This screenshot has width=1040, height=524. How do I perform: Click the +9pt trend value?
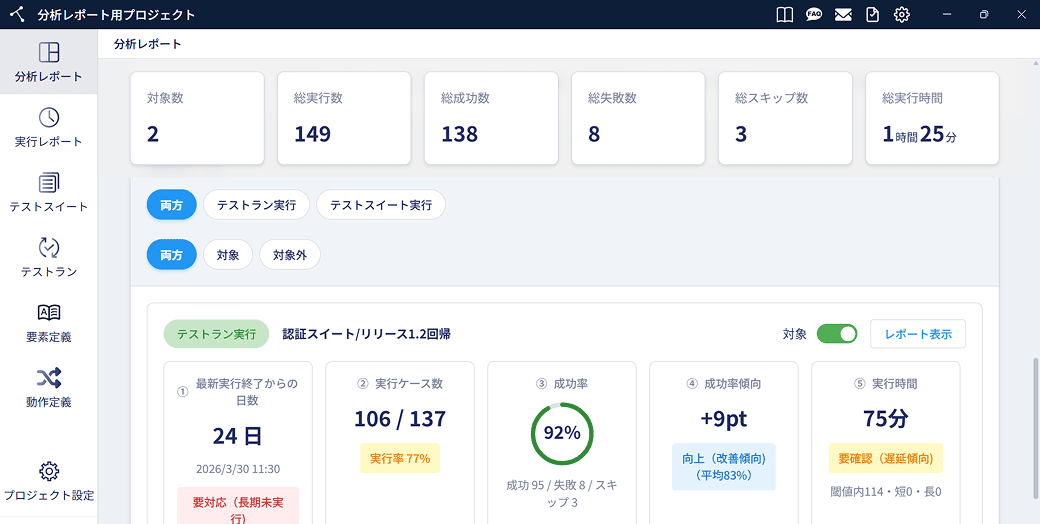pos(724,419)
